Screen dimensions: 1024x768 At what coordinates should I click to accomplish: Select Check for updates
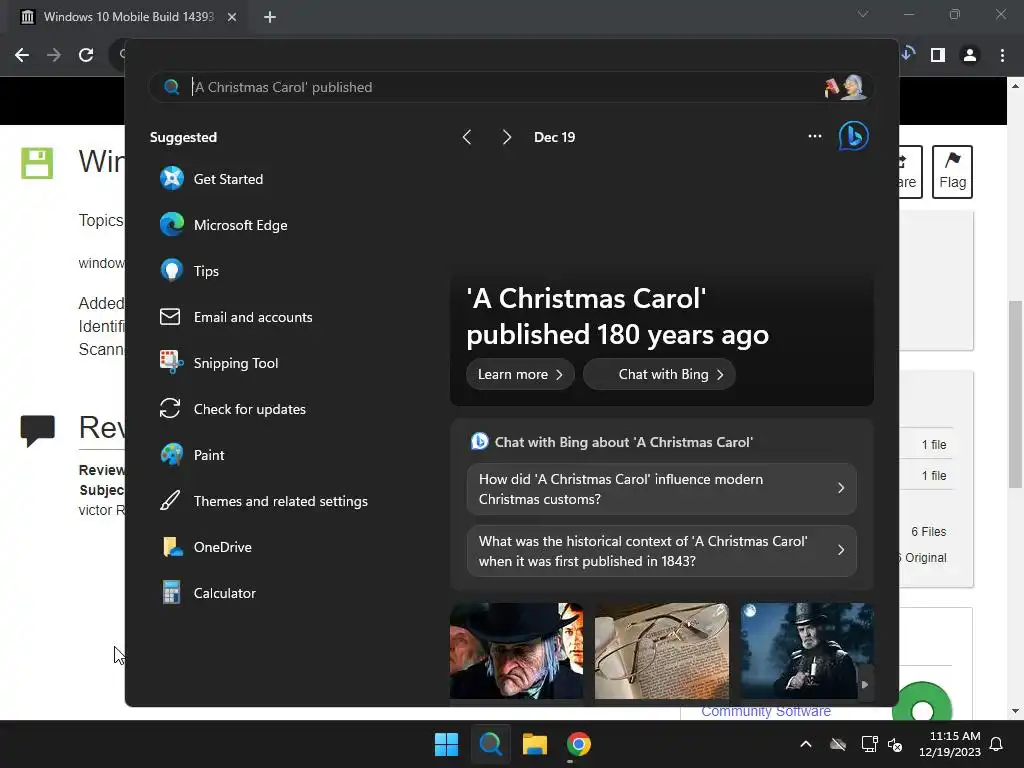tap(232, 409)
